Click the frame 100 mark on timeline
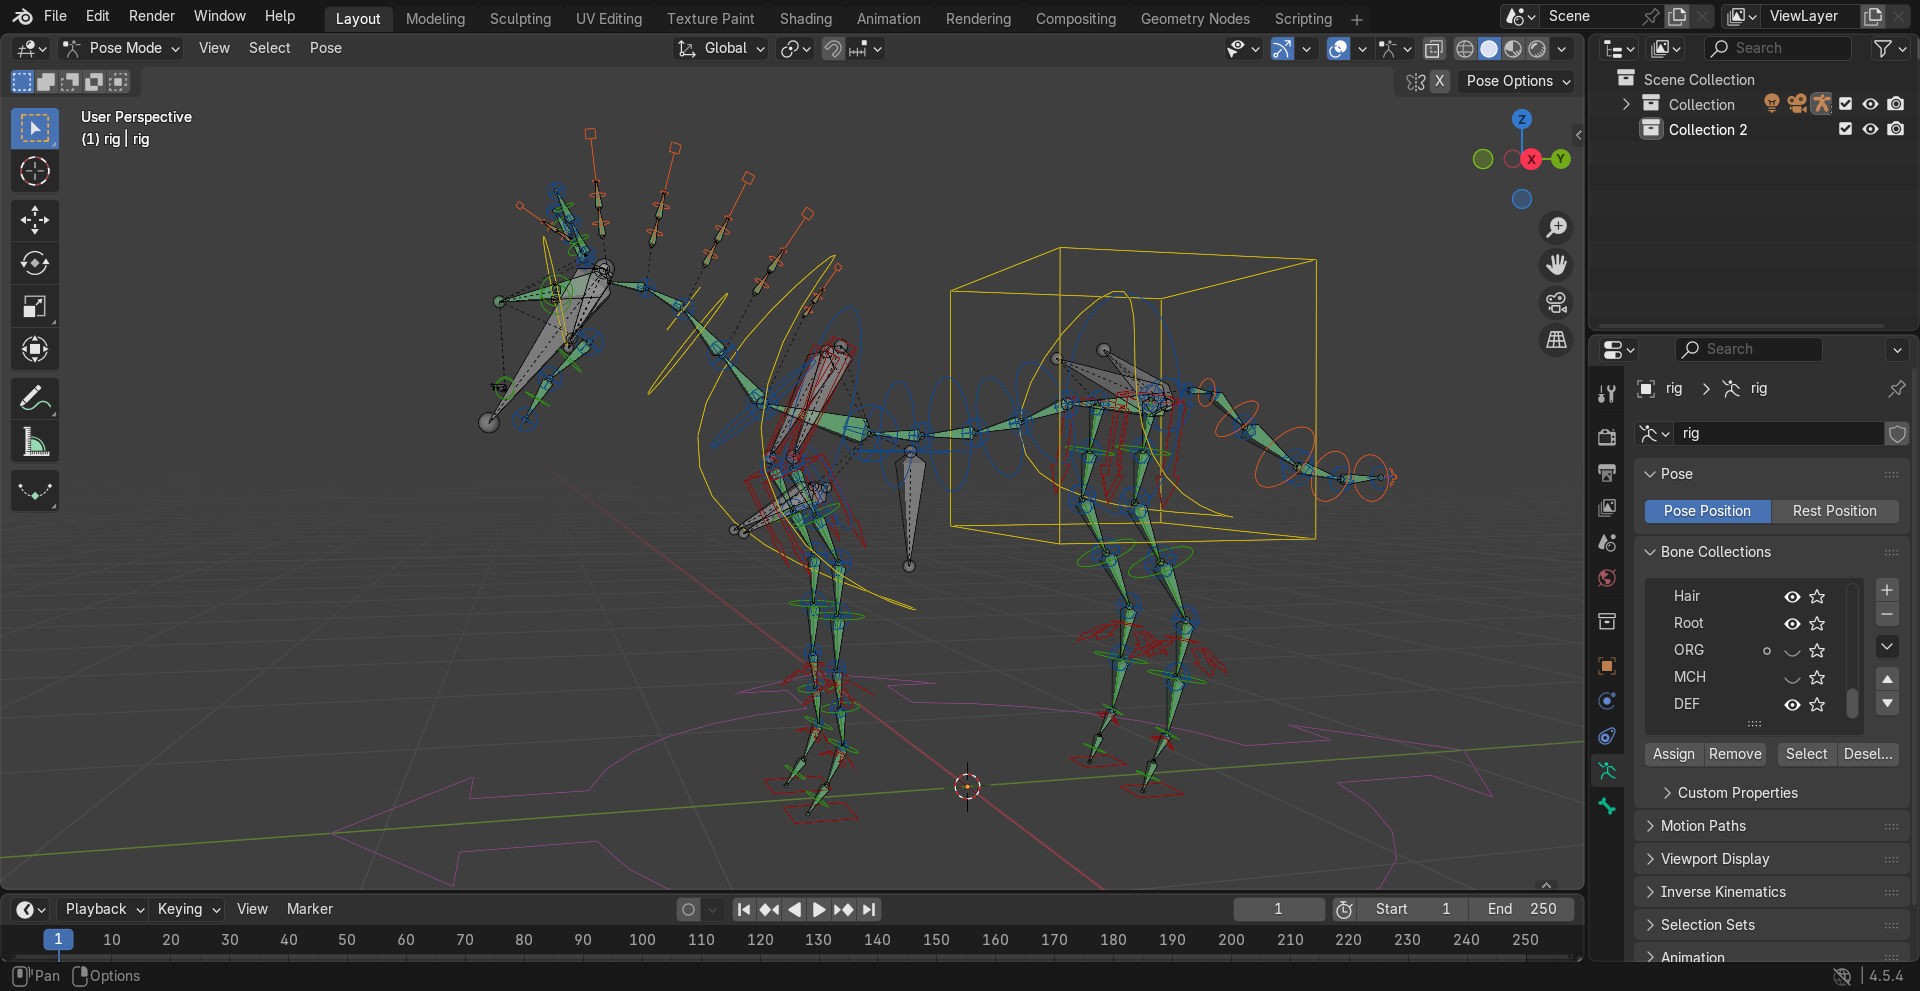 (x=642, y=940)
